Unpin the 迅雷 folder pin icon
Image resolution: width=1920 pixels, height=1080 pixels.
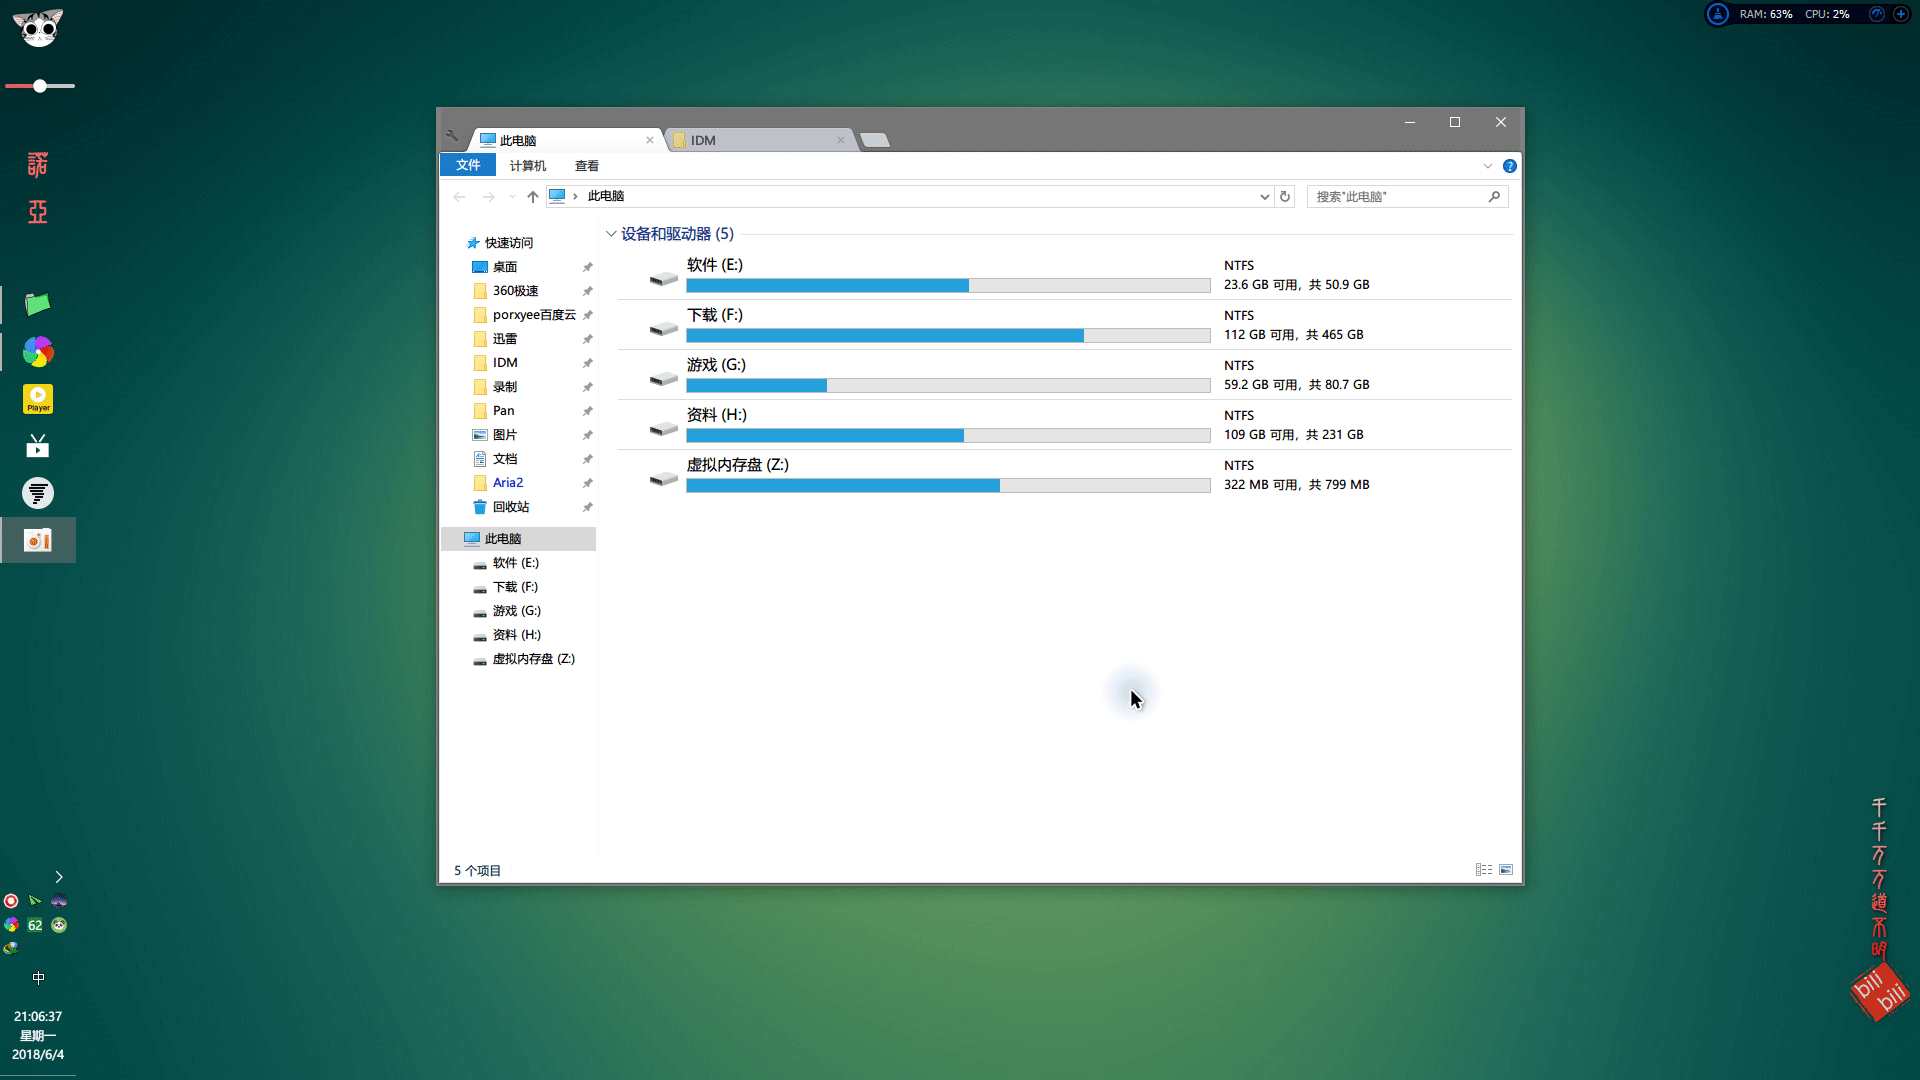pyautogui.click(x=588, y=339)
